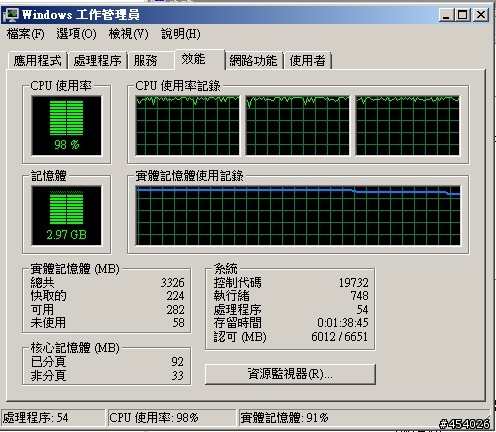The width and height of the screenshot is (496, 432).
Task: Click the 存留時間 value 0:01:38:45
Action: [343, 323]
